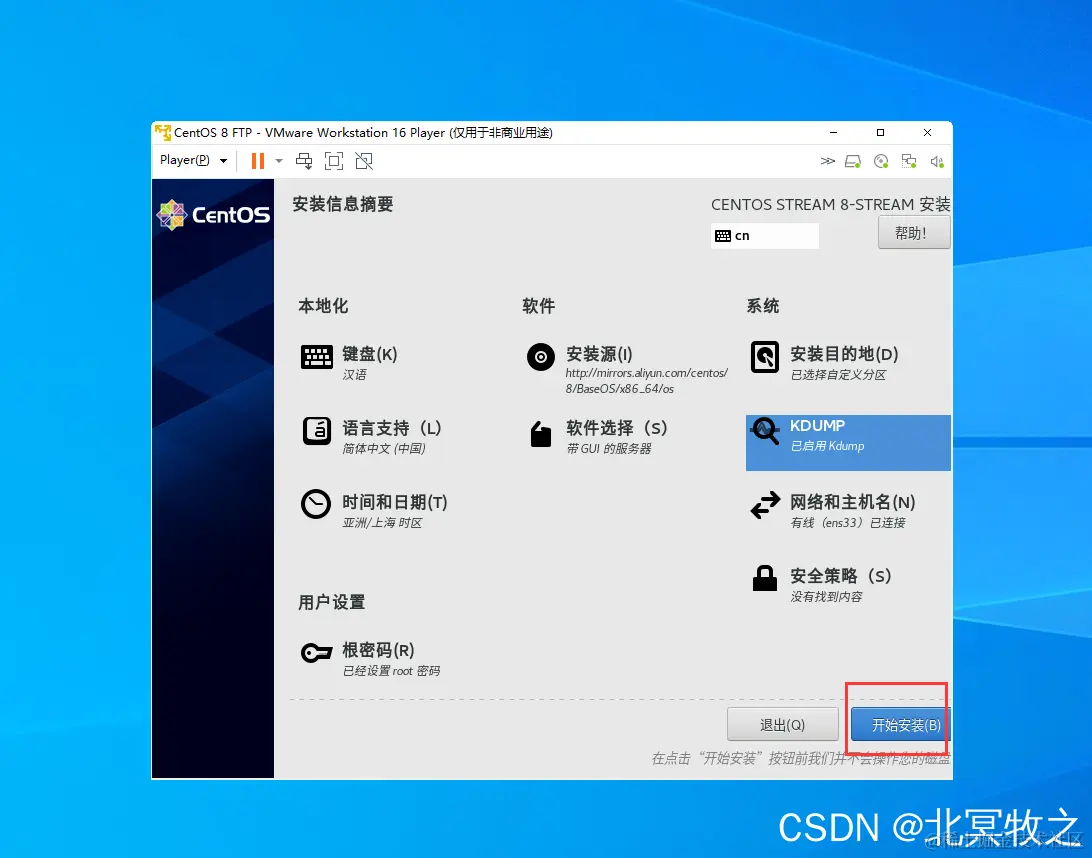Click the sound card device icon
This screenshot has height=858, width=1092.
pyautogui.click(x=937, y=162)
